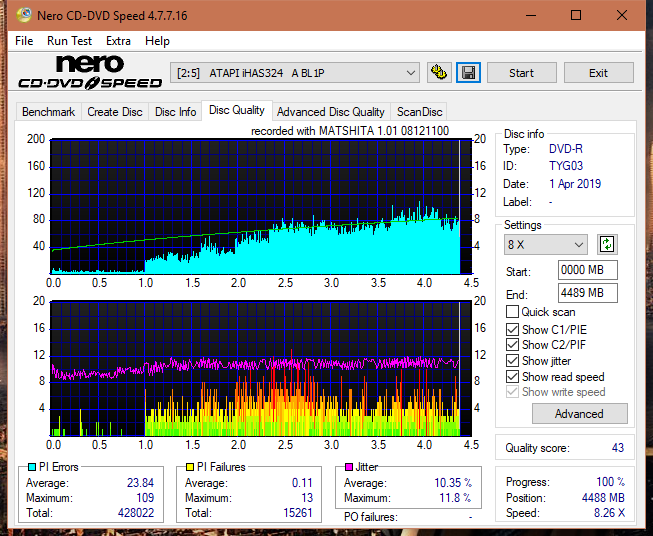653x536 pixels.
Task: Switch to the Disc Info tab
Action: pos(175,112)
